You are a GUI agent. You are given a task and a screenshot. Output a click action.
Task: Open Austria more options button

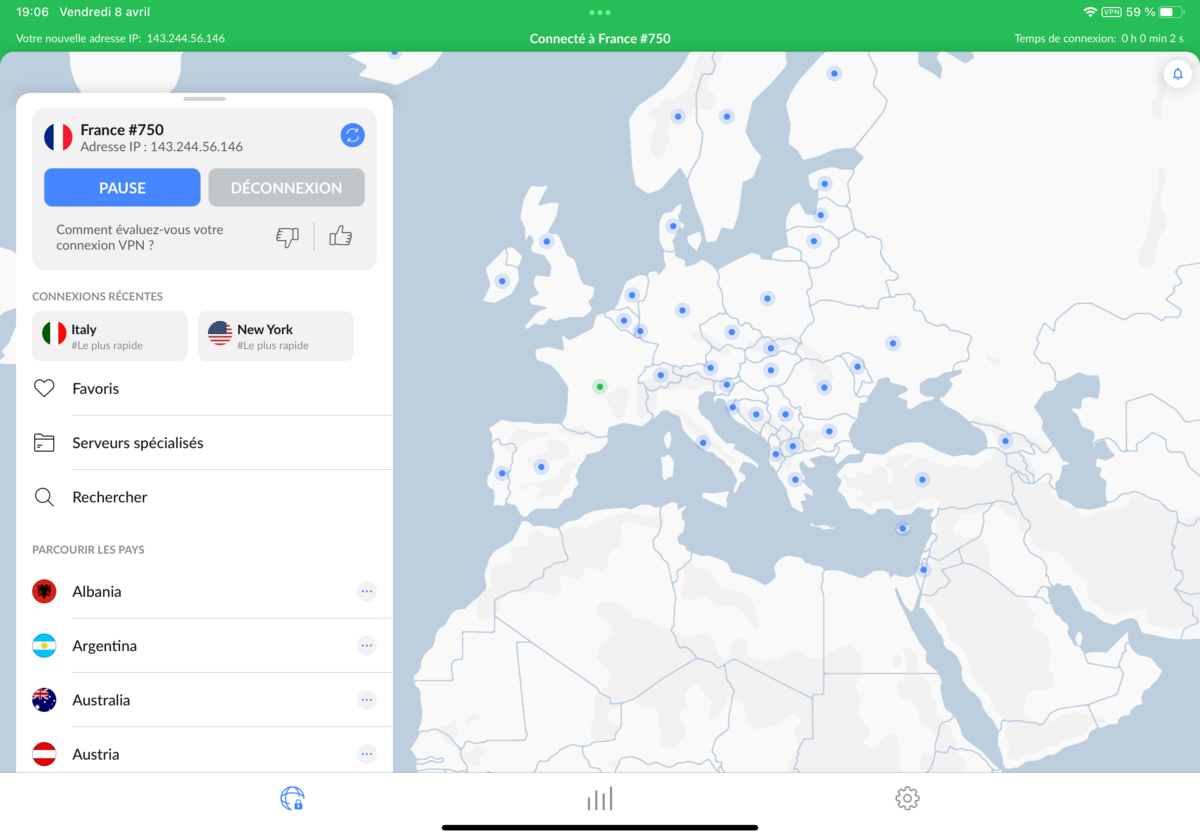click(367, 754)
